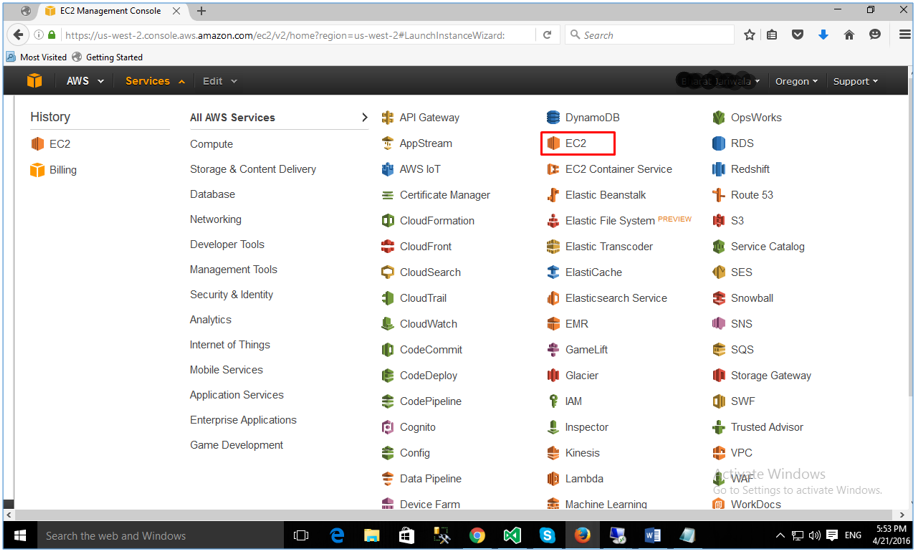Go to Firefox home page icon

tap(849, 35)
